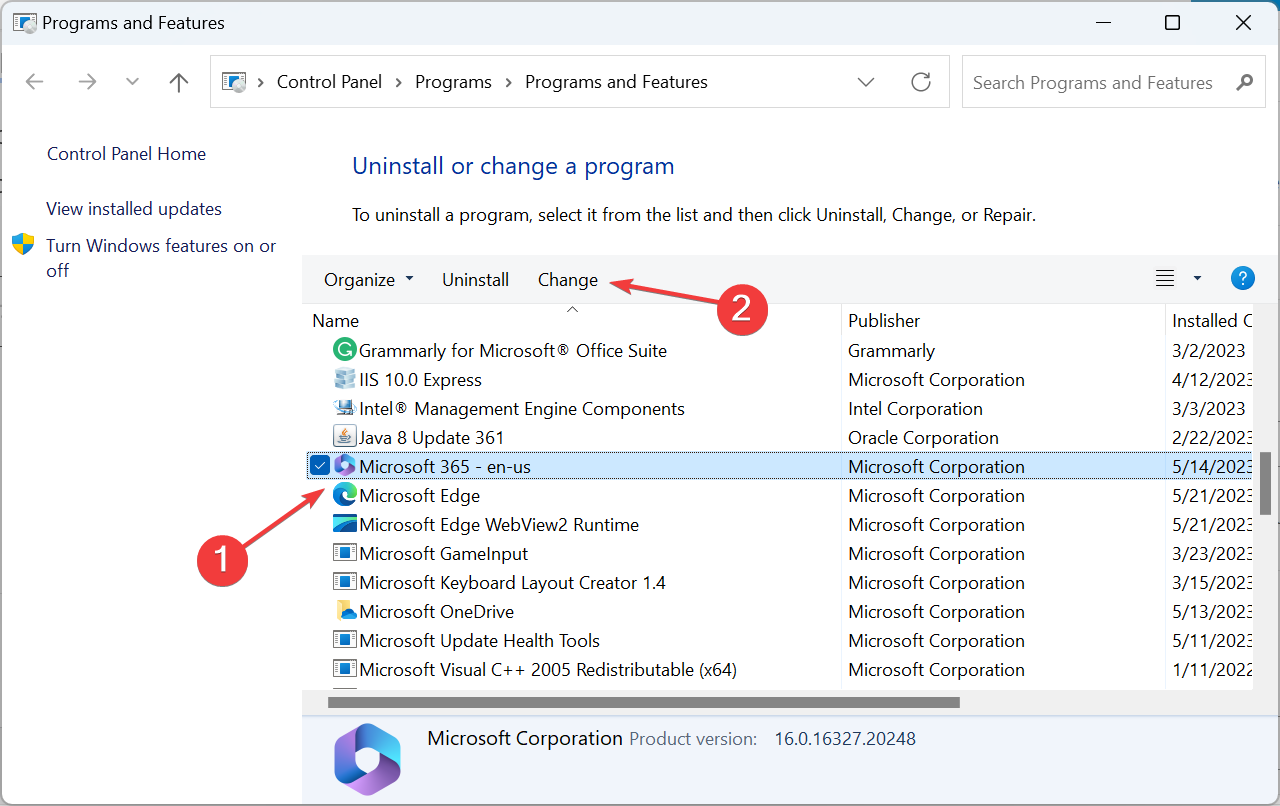
Task: Click product version 16.0.16327.20248 text
Action: 845,739
